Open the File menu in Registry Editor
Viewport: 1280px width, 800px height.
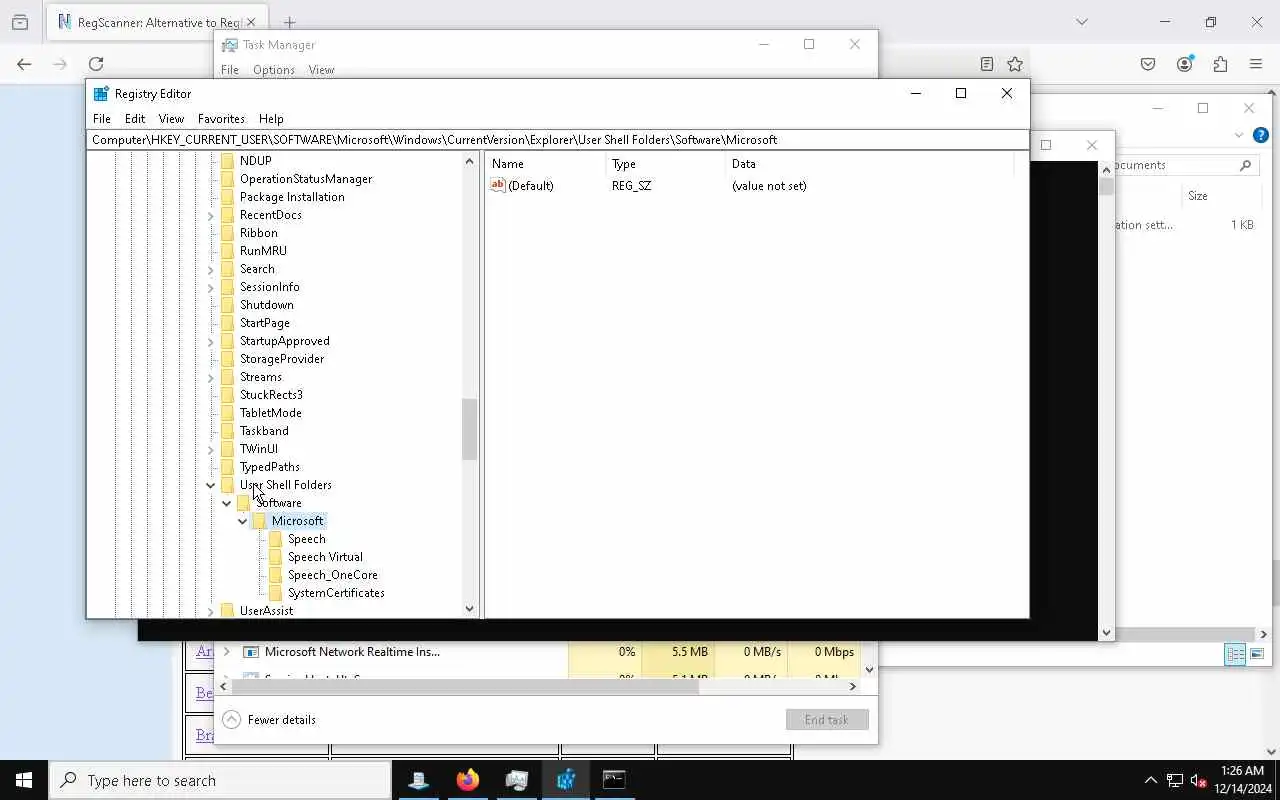(x=102, y=118)
